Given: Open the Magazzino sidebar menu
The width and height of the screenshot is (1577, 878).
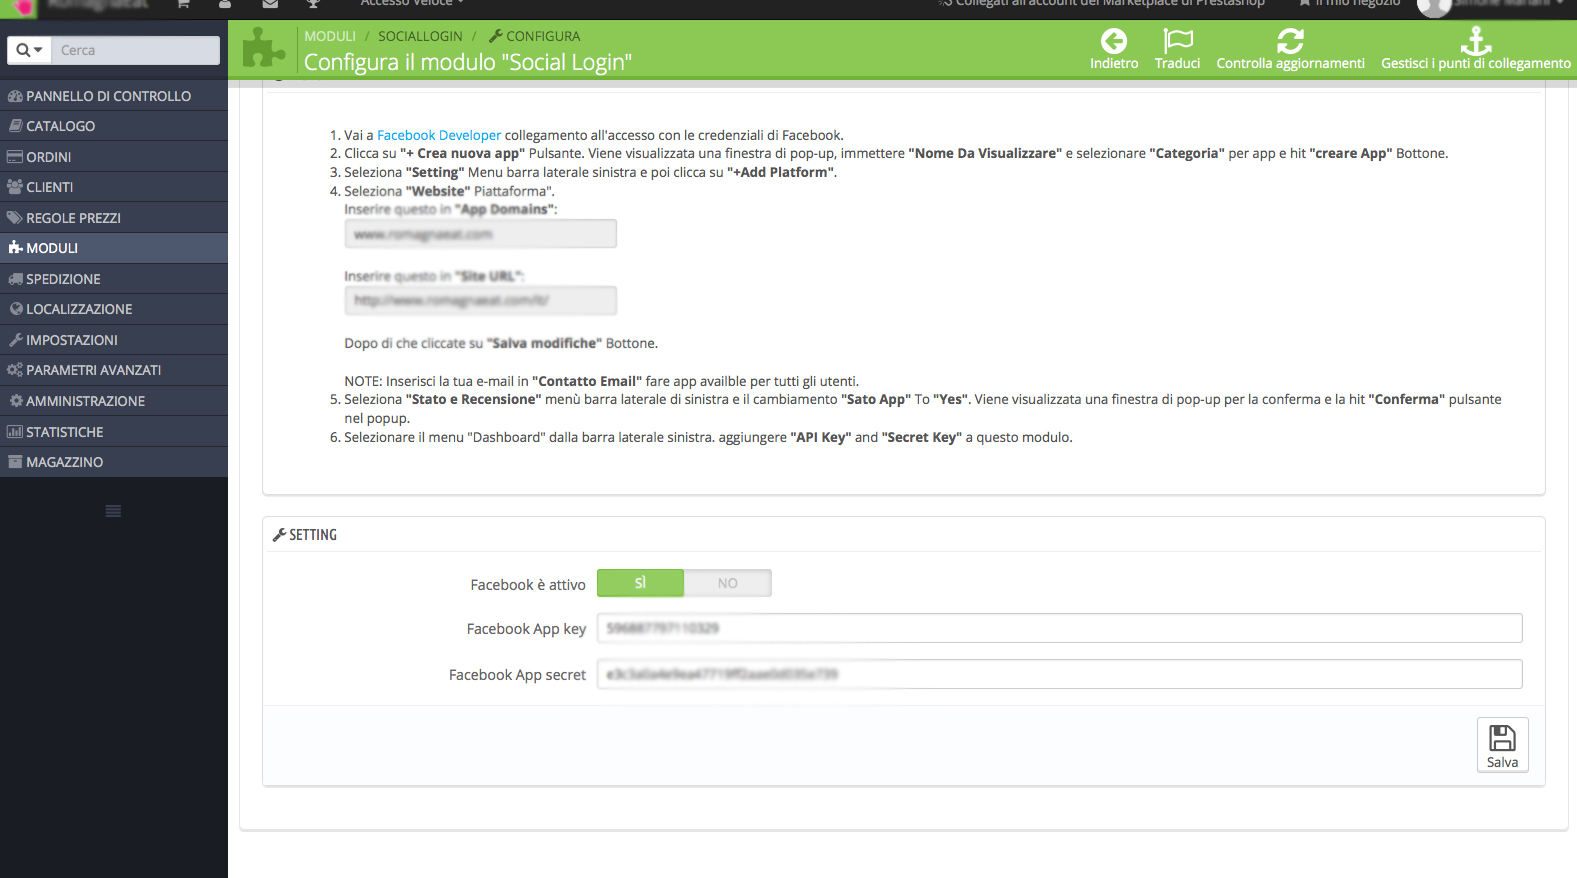Looking at the screenshot, I should (x=114, y=462).
